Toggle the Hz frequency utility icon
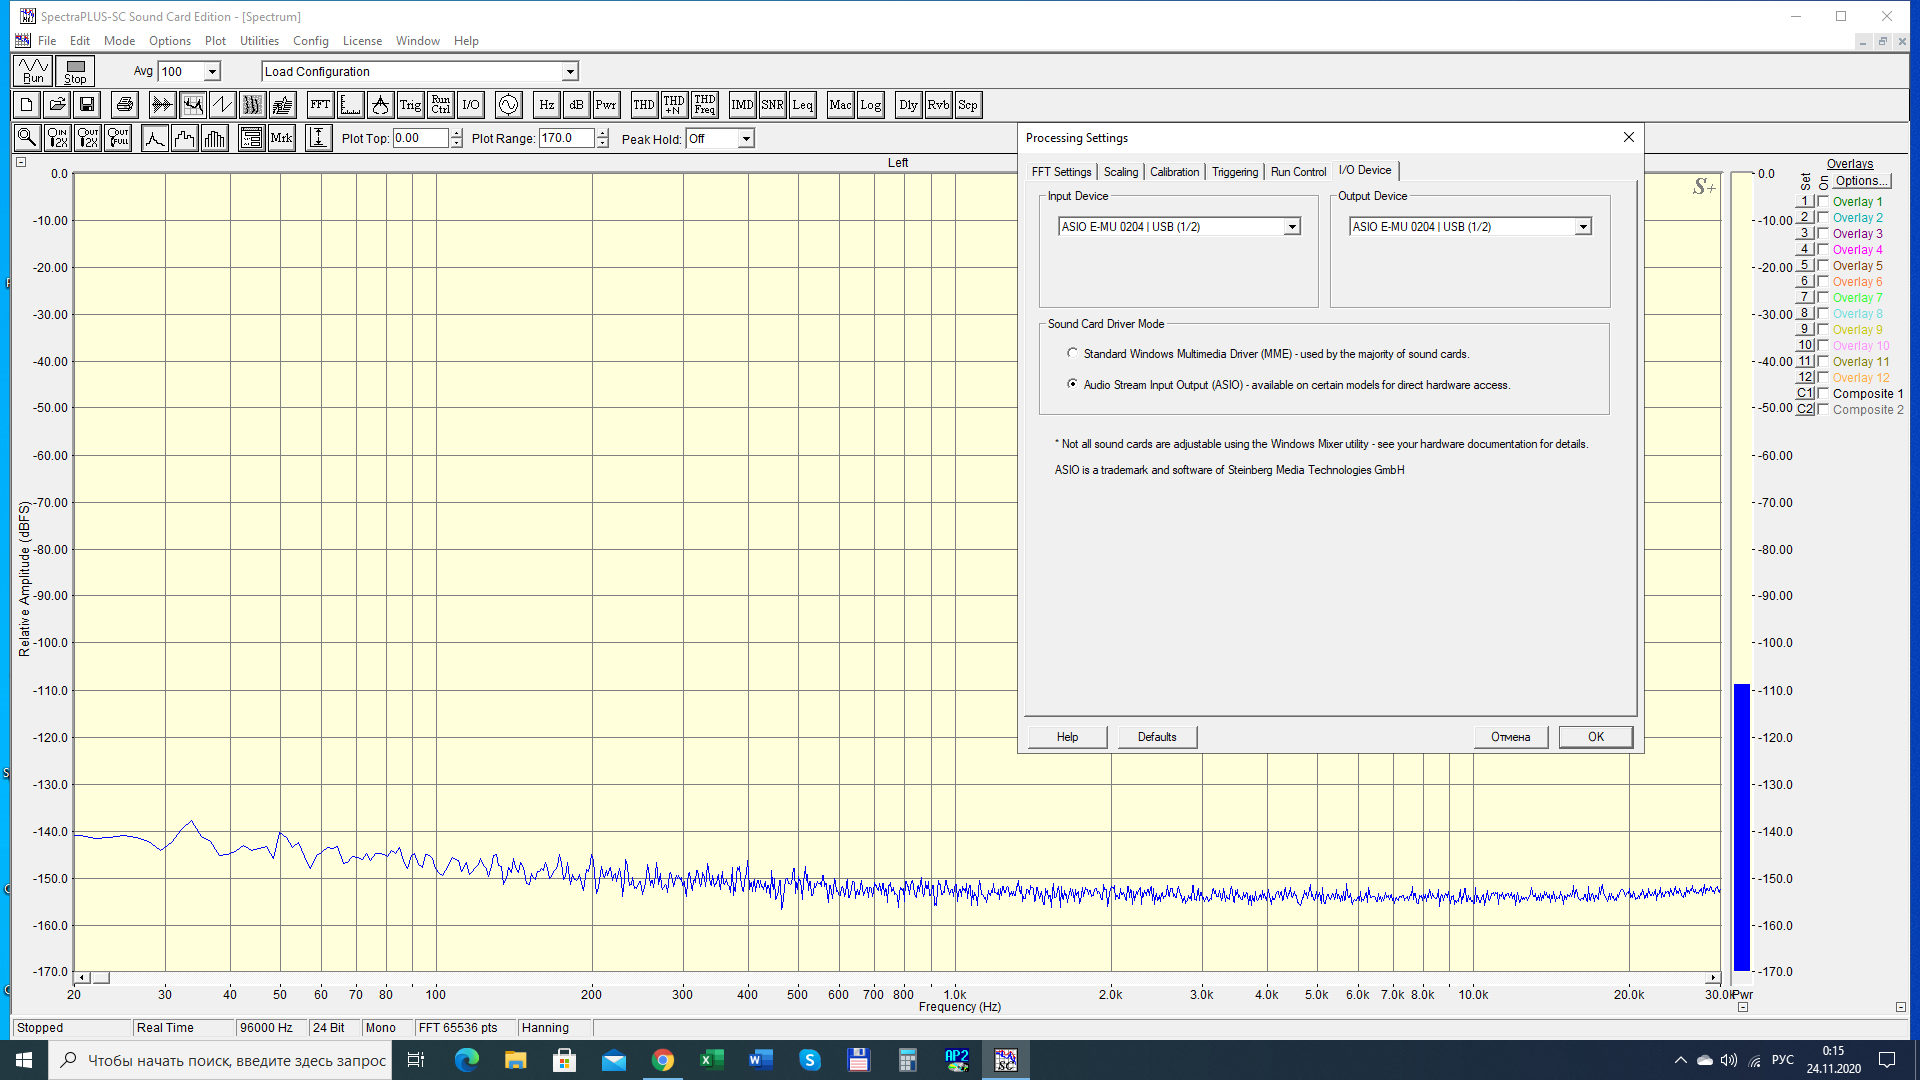The height and width of the screenshot is (1080, 1920). coord(547,105)
